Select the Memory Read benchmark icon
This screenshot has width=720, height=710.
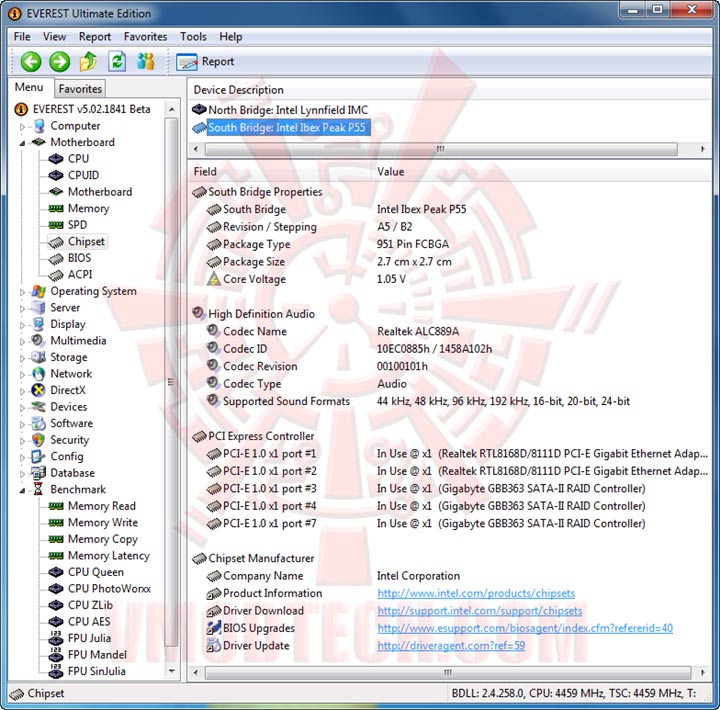[x=56, y=506]
